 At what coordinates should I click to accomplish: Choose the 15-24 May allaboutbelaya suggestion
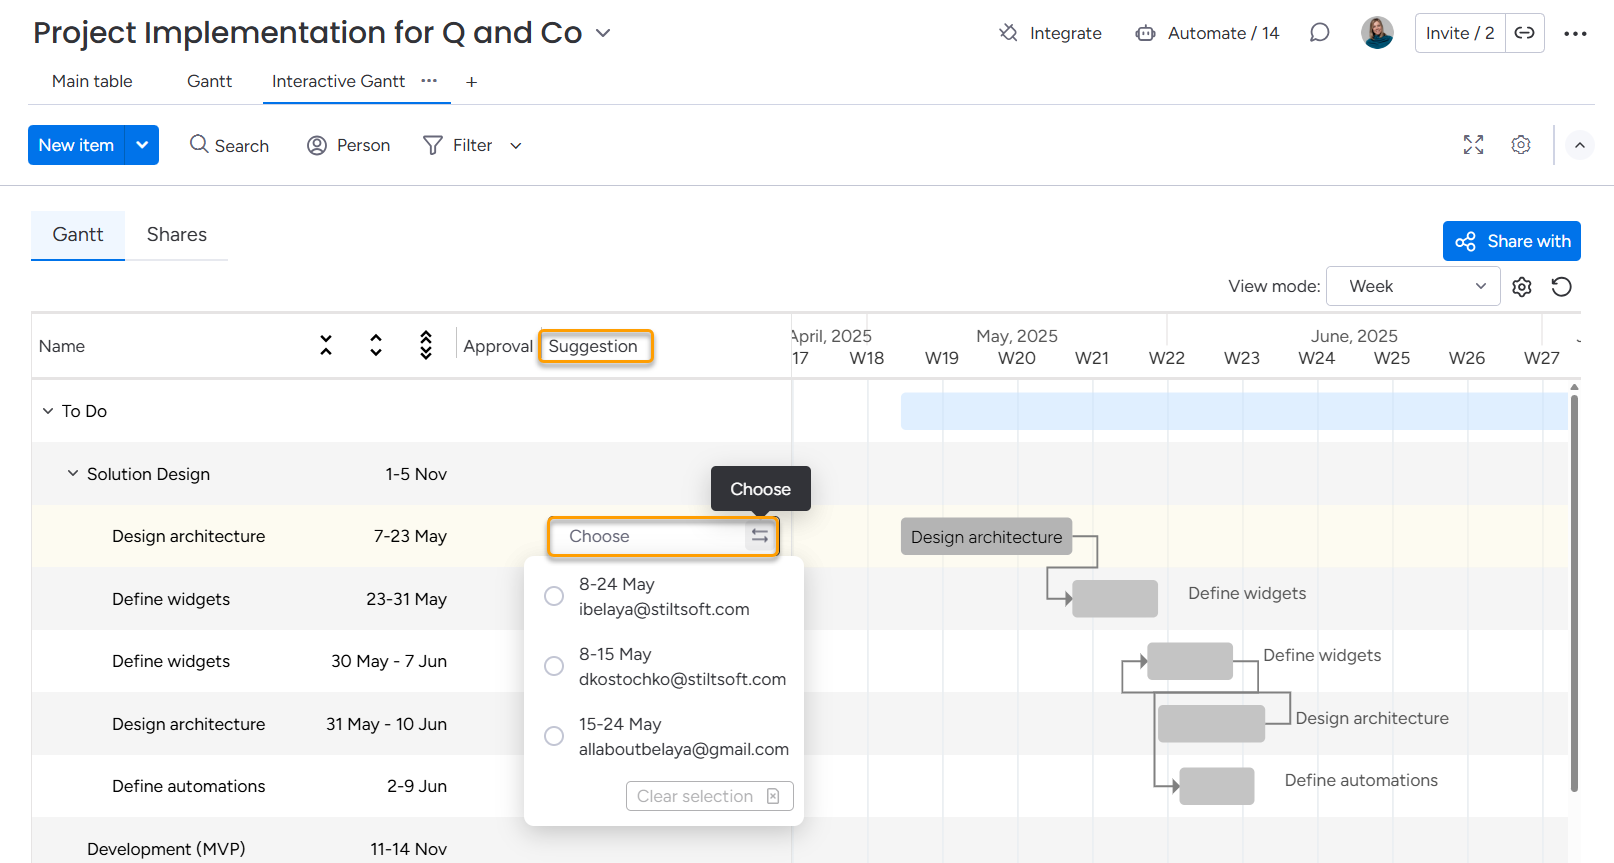coord(554,736)
